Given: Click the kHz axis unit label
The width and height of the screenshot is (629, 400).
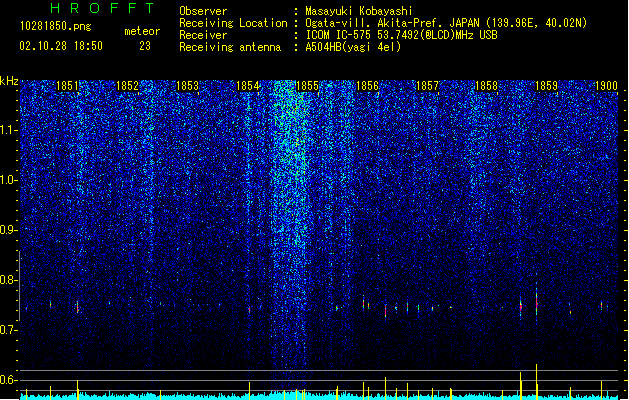Looking at the screenshot, I should click(9, 81).
